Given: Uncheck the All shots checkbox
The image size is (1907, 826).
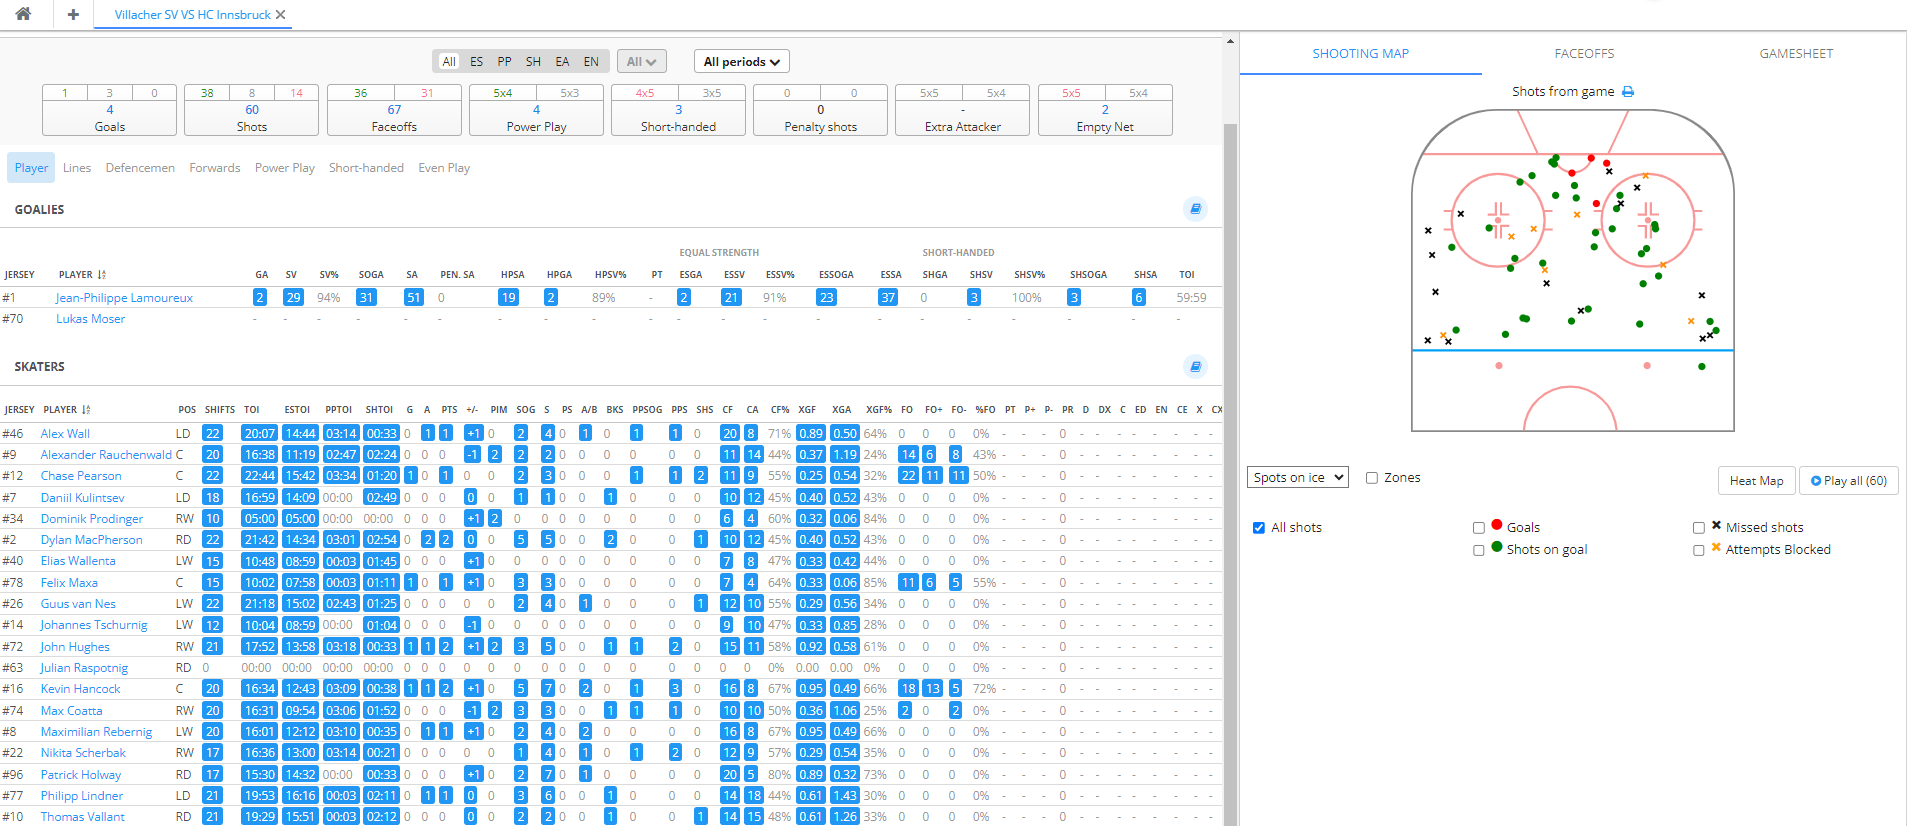Looking at the screenshot, I should coord(1259,528).
